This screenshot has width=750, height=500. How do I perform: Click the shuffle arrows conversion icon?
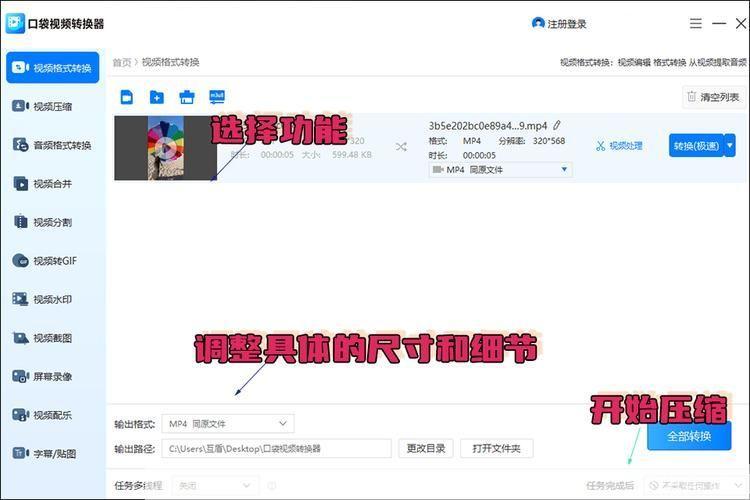pos(401,147)
